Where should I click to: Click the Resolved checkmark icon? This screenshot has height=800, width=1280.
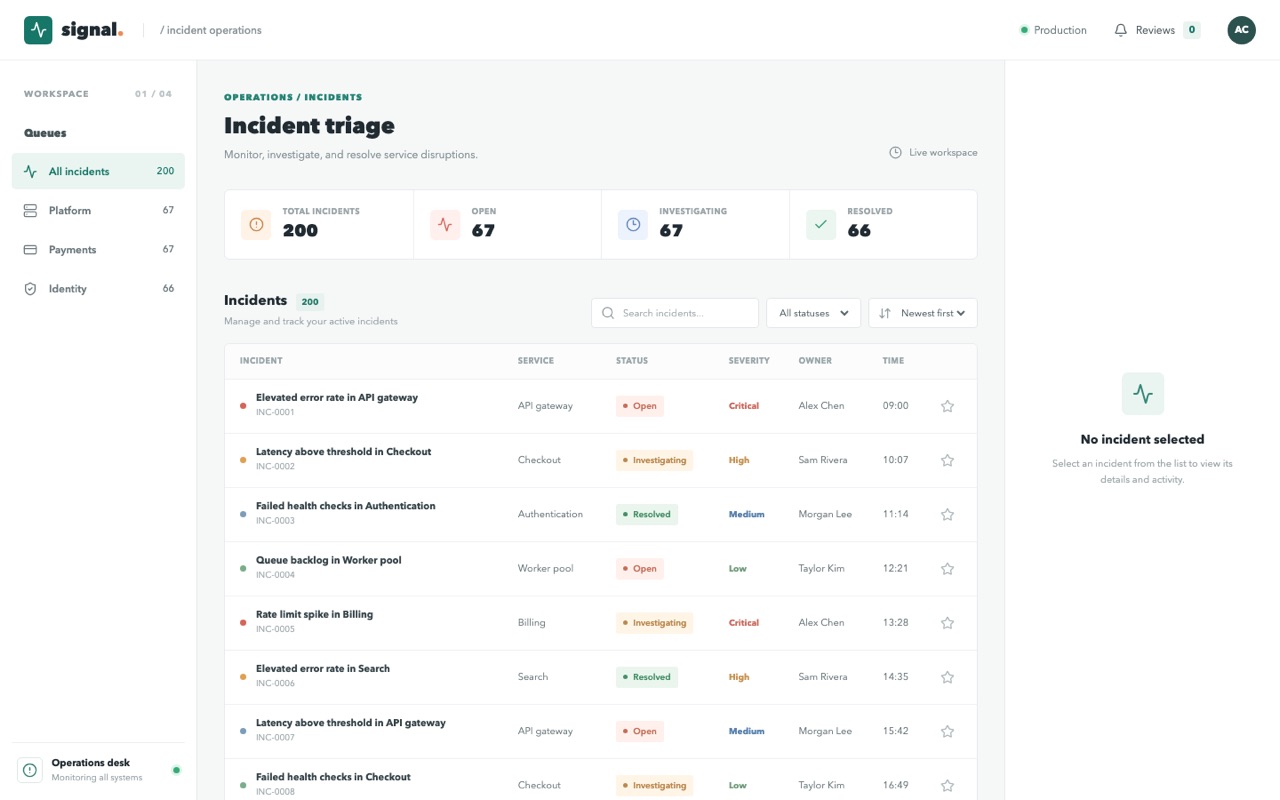[821, 225]
